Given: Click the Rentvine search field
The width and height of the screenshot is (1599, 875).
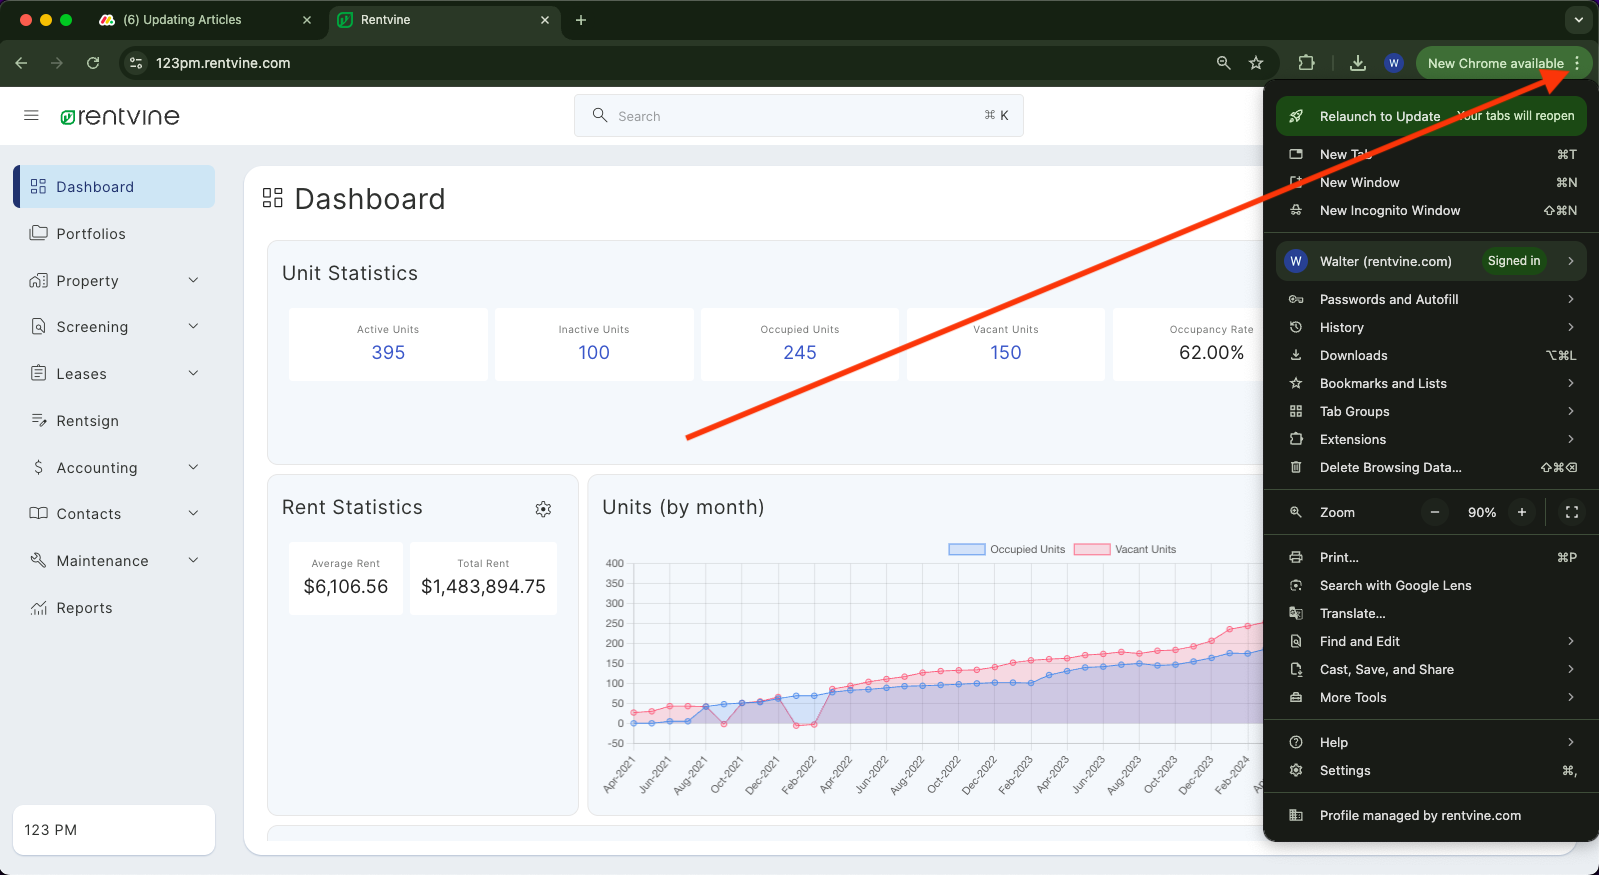Looking at the screenshot, I should click(798, 116).
